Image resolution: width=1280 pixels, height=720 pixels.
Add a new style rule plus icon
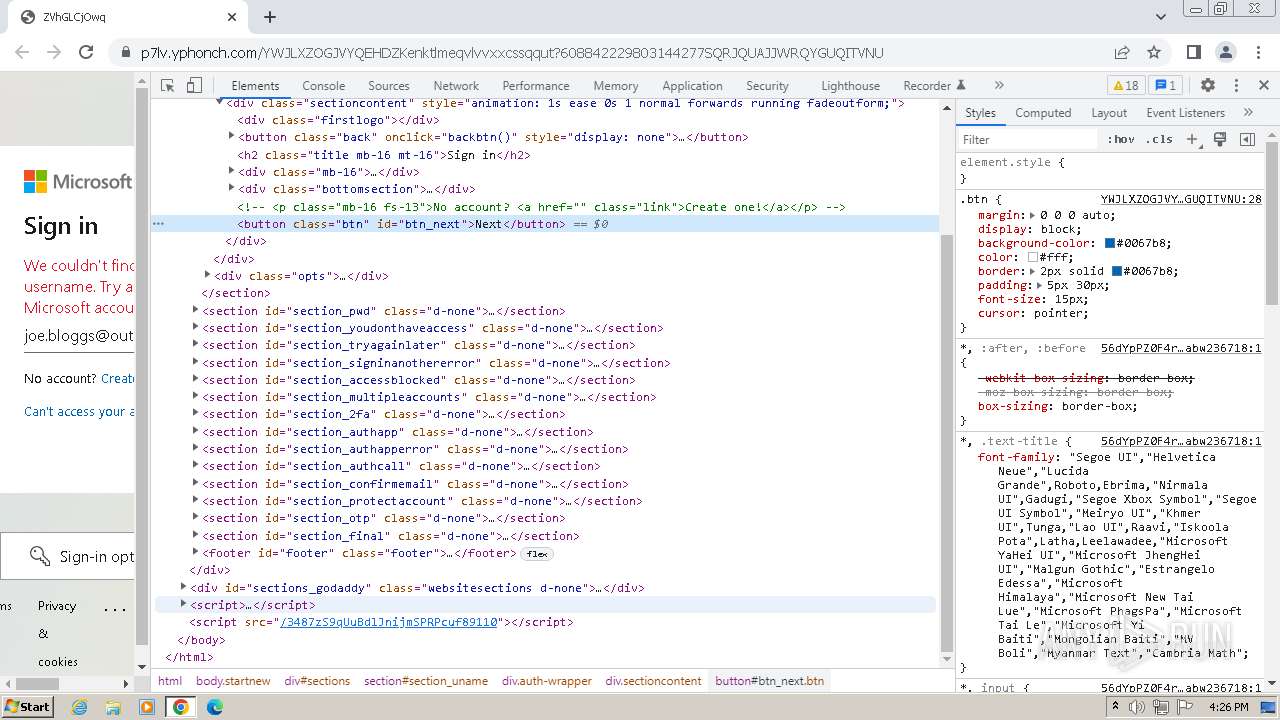[x=1192, y=139]
